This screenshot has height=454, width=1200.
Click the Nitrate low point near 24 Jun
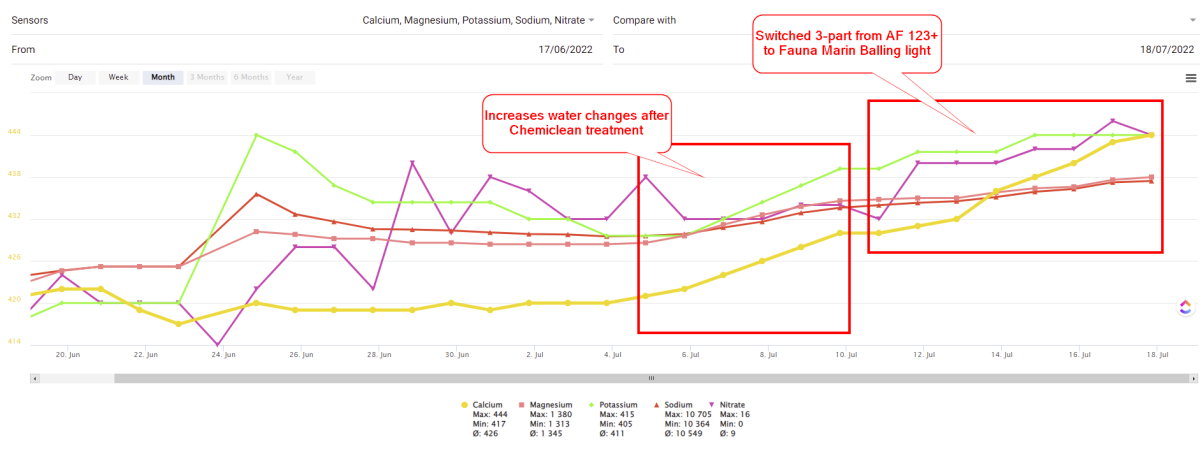[x=217, y=345]
